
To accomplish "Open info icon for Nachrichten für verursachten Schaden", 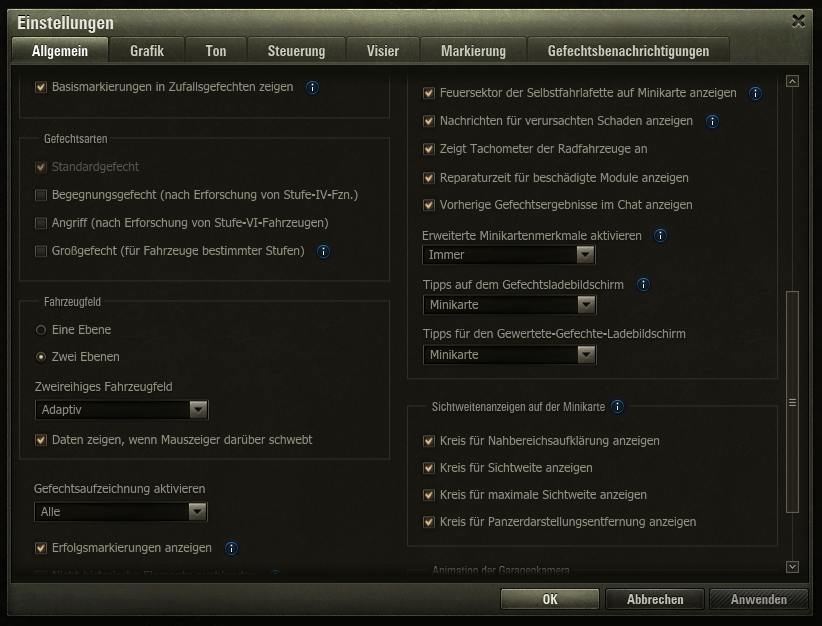I will pyautogui.click(x=712, y=122).
